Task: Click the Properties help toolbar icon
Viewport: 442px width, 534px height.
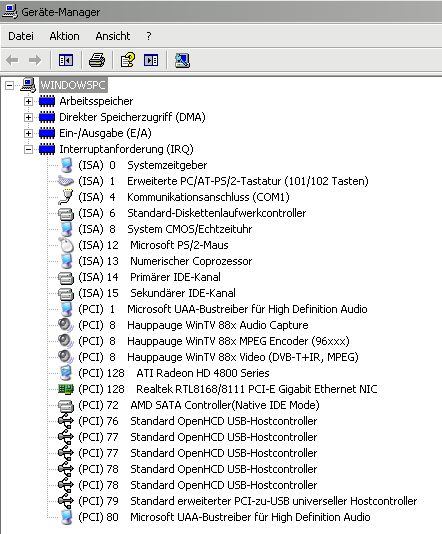Action: tap(128, 60)
